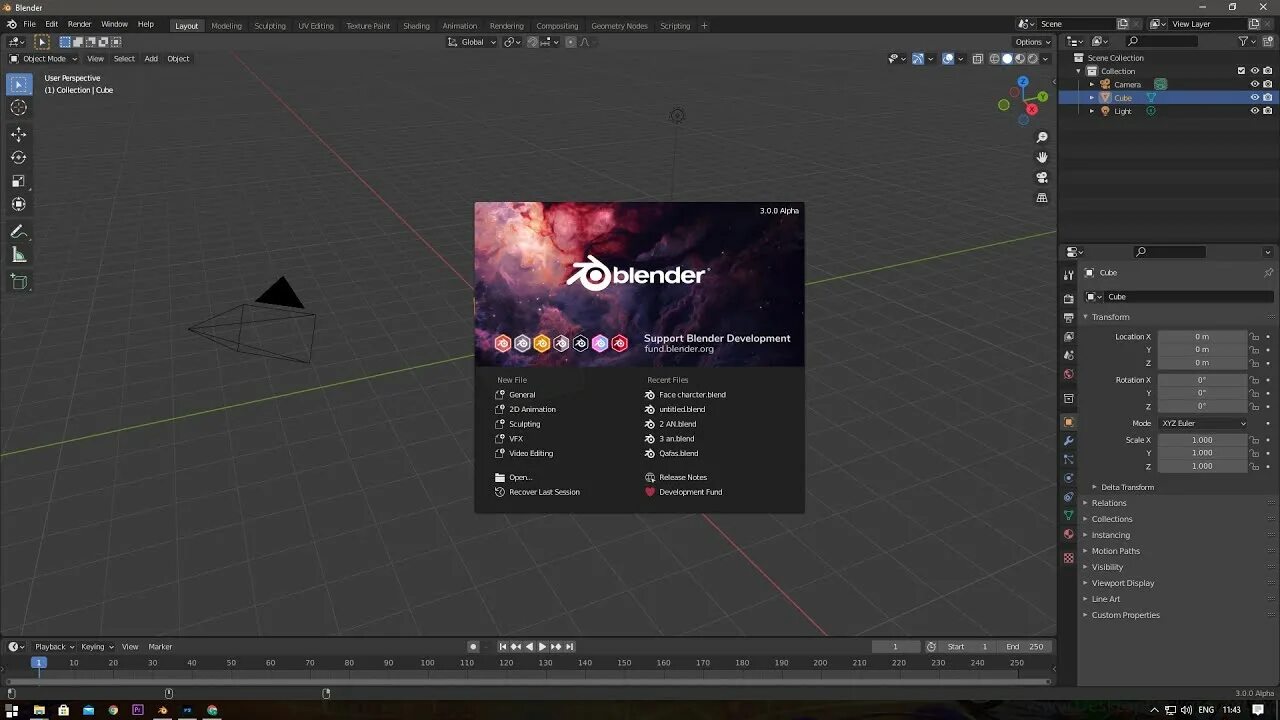Click Open... on the splash screen

click(520, 477)
